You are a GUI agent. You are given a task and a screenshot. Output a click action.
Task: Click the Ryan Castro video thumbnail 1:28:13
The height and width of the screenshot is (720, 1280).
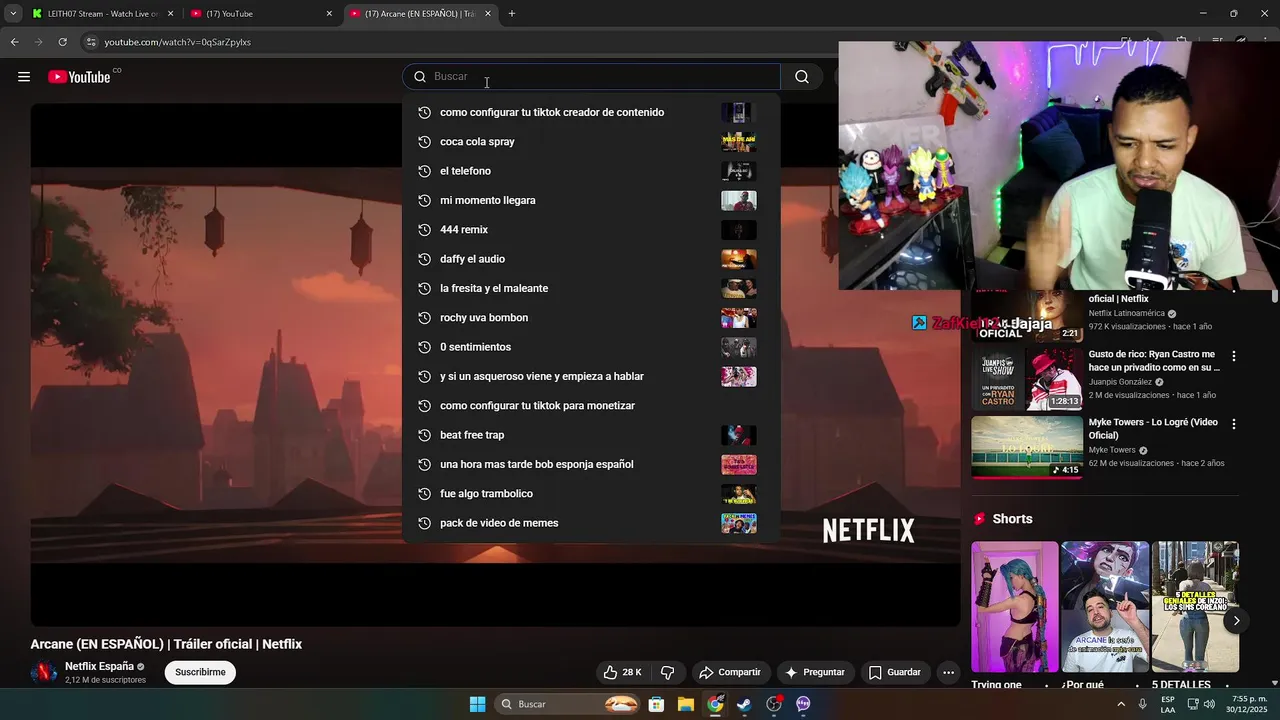tap(1027, 379)
